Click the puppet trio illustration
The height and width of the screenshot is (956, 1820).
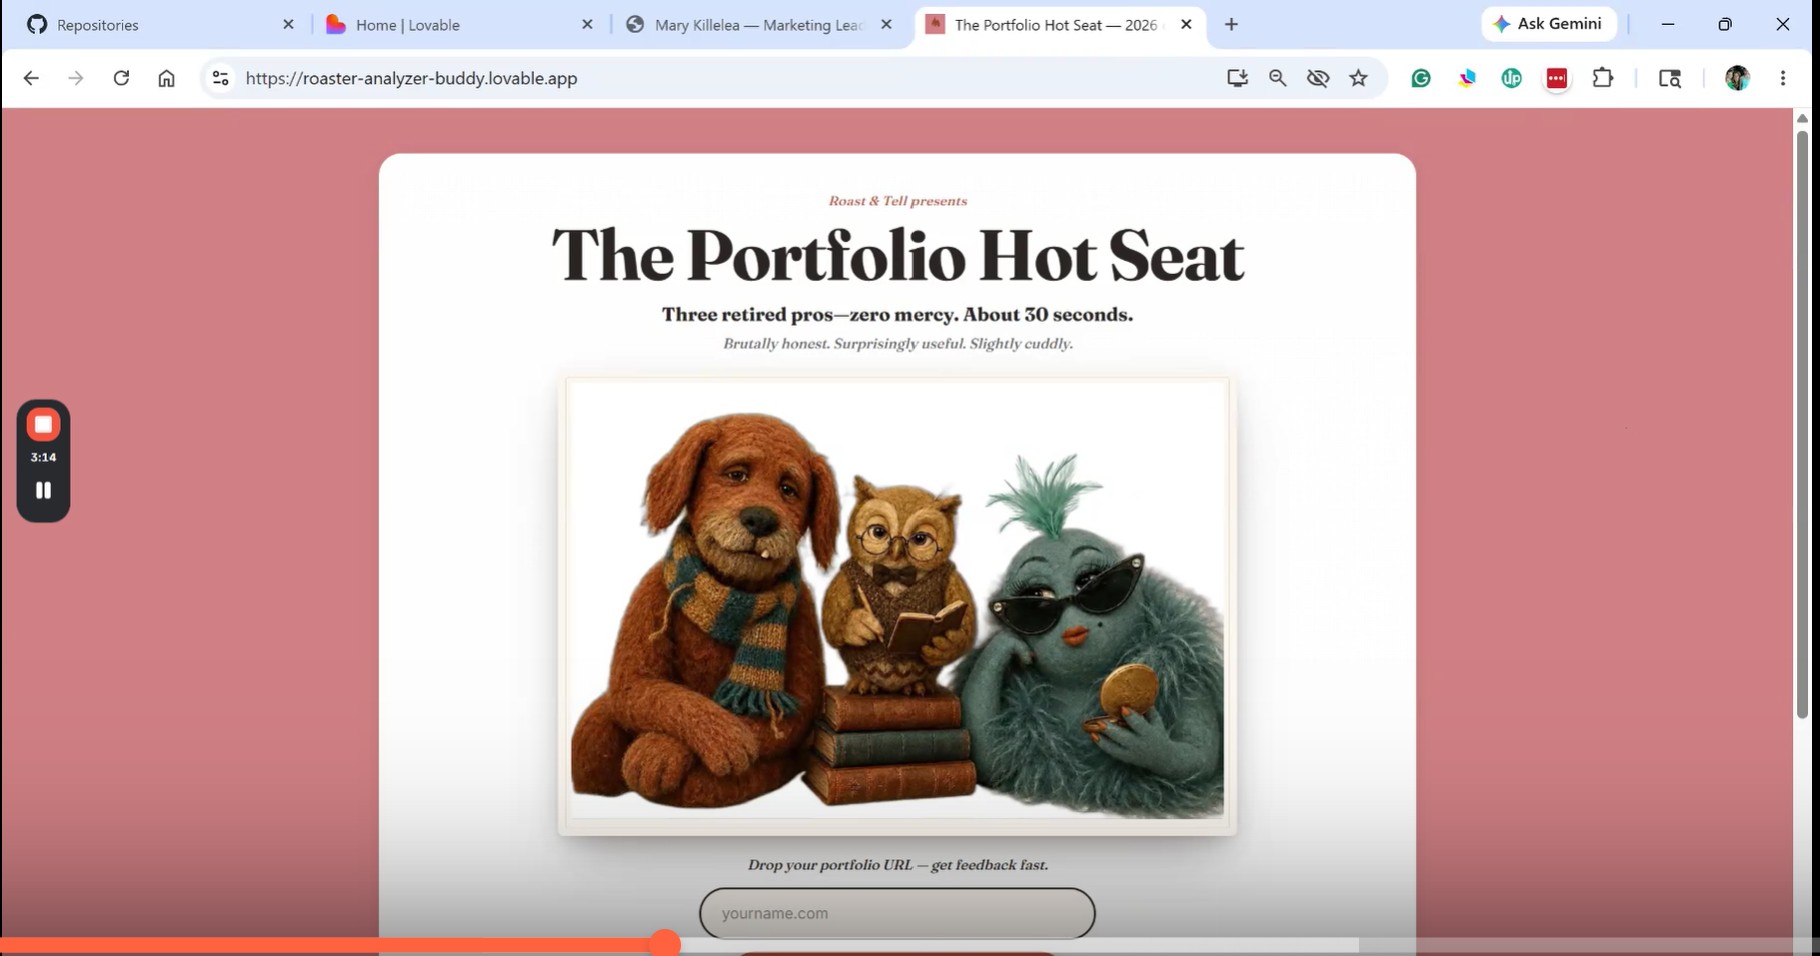coord(897,605)
